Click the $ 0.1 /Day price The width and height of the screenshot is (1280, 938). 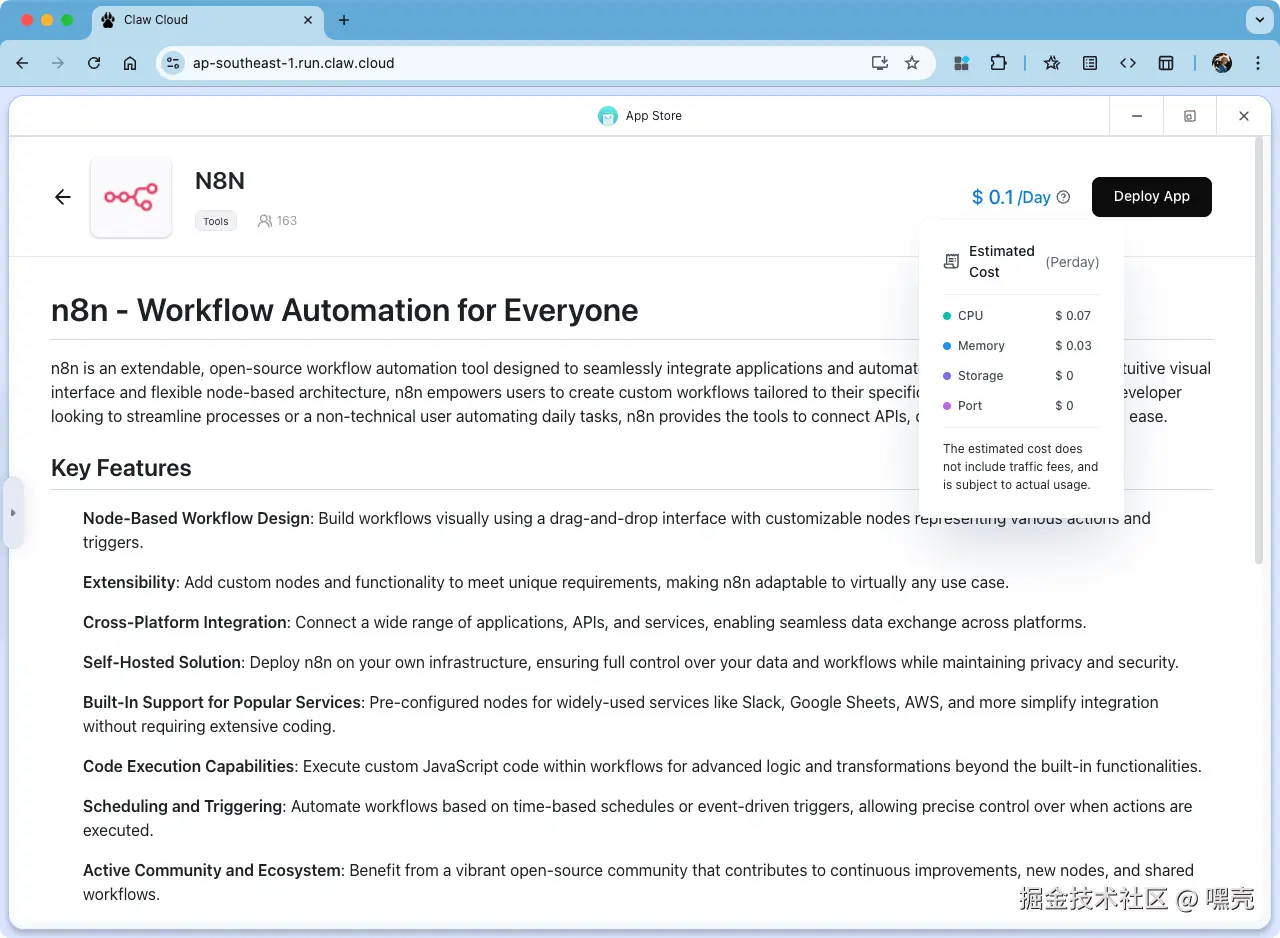(1011, 197)
